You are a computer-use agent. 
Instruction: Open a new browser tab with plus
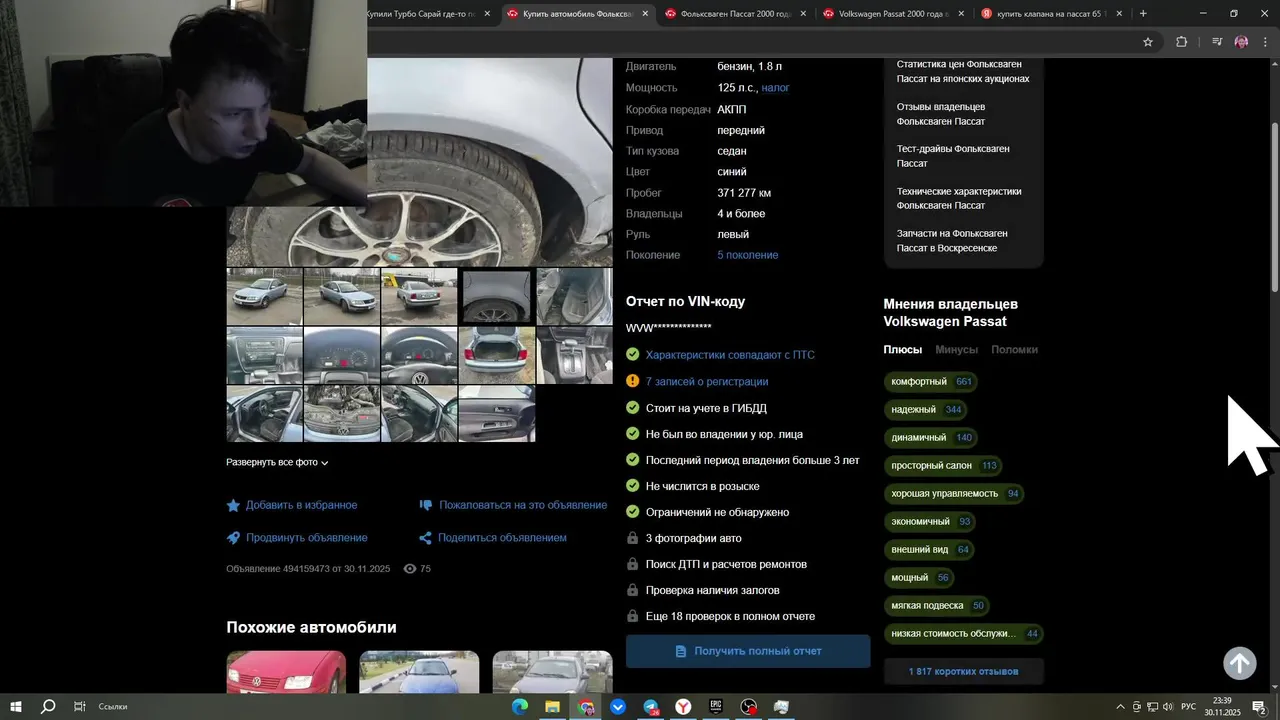(x=1143, y=14)
